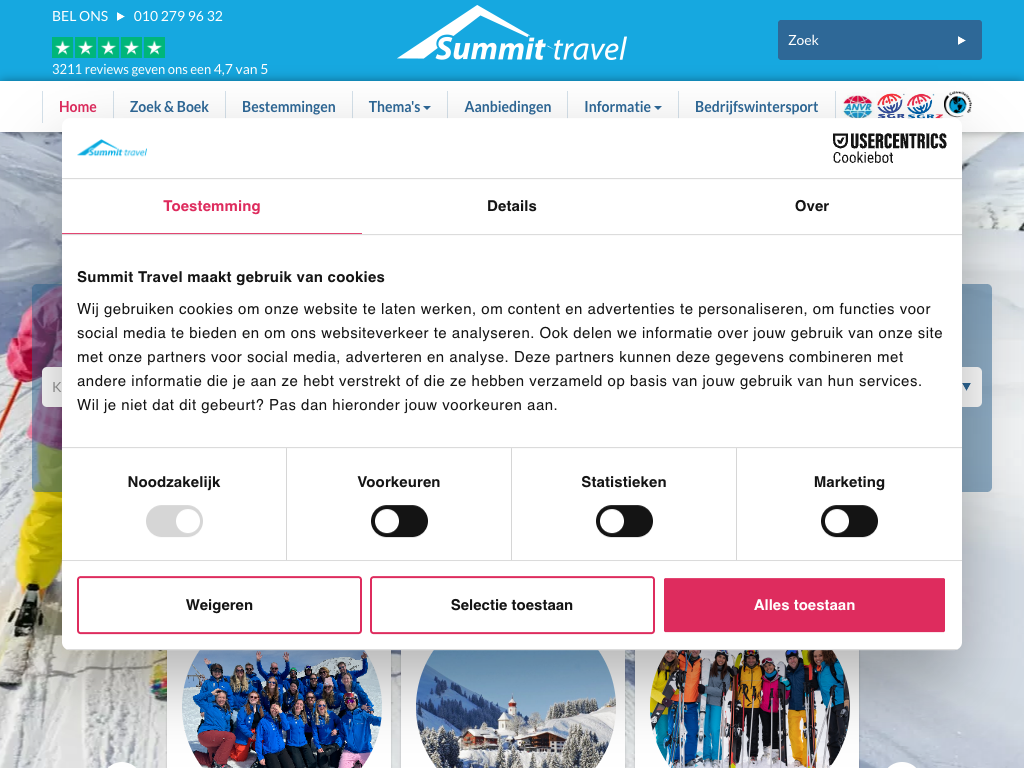
Task: Click the Alles toestaan button
Action: click(804, 605)
